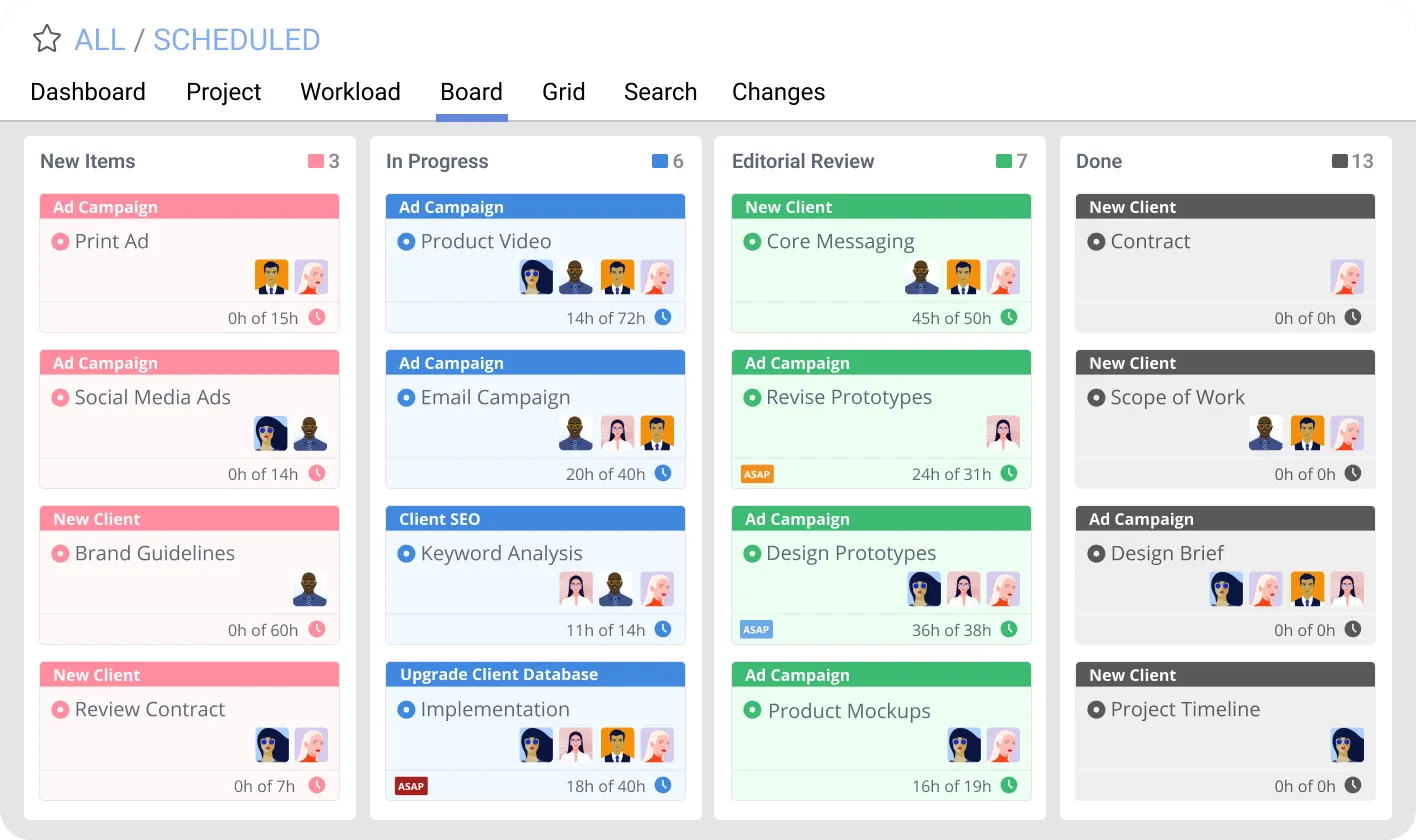Toggle status circle on Design Prototypes

pos(752,553)
